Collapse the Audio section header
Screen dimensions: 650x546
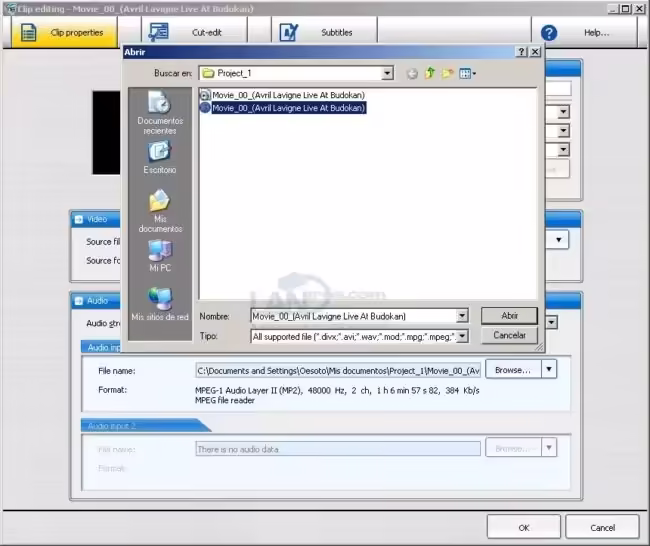coord(78,301)
